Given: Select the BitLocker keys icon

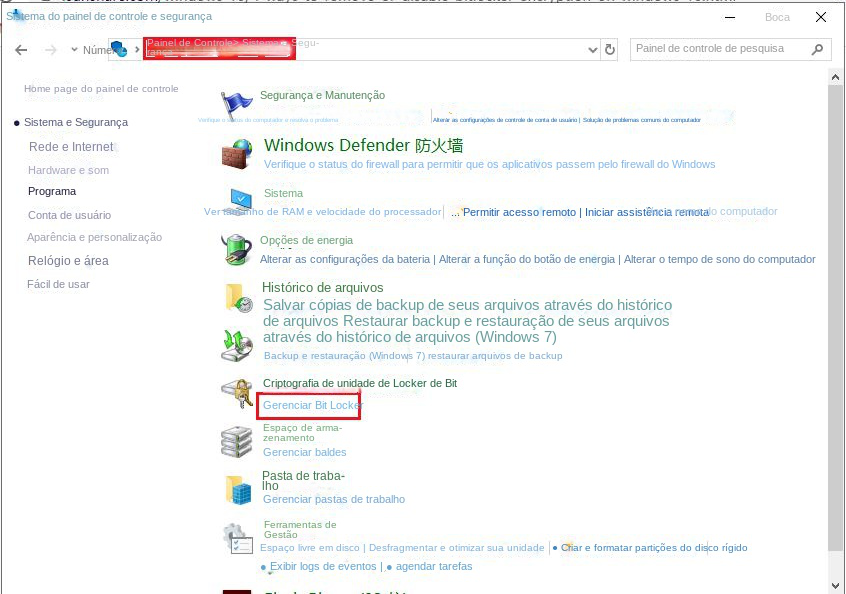Looking at the screenshot, I should (x=237, y=394).
